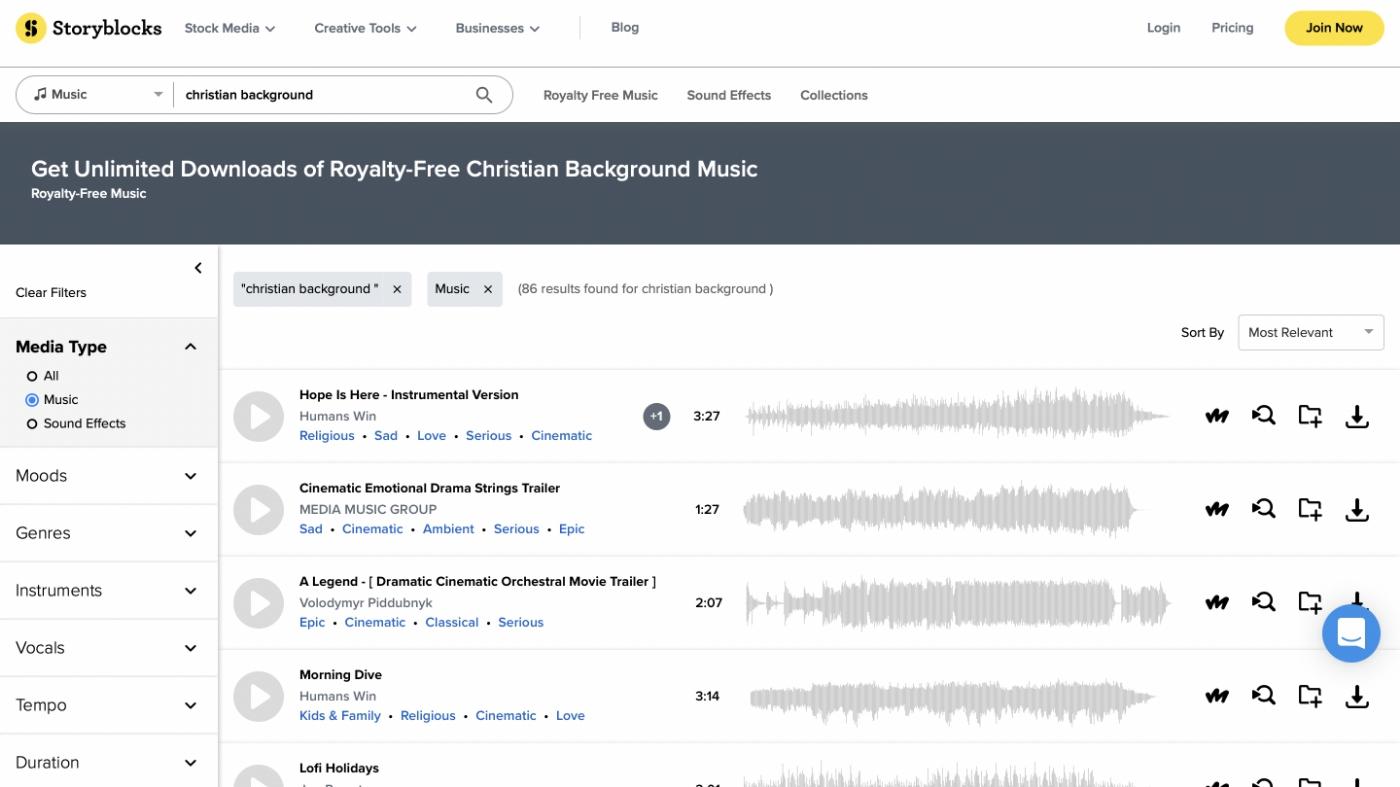Image resolution: width=1400 pixels, height=787 pixels.
Task: Click Clear Filters
Action: (x=51, y=293)
